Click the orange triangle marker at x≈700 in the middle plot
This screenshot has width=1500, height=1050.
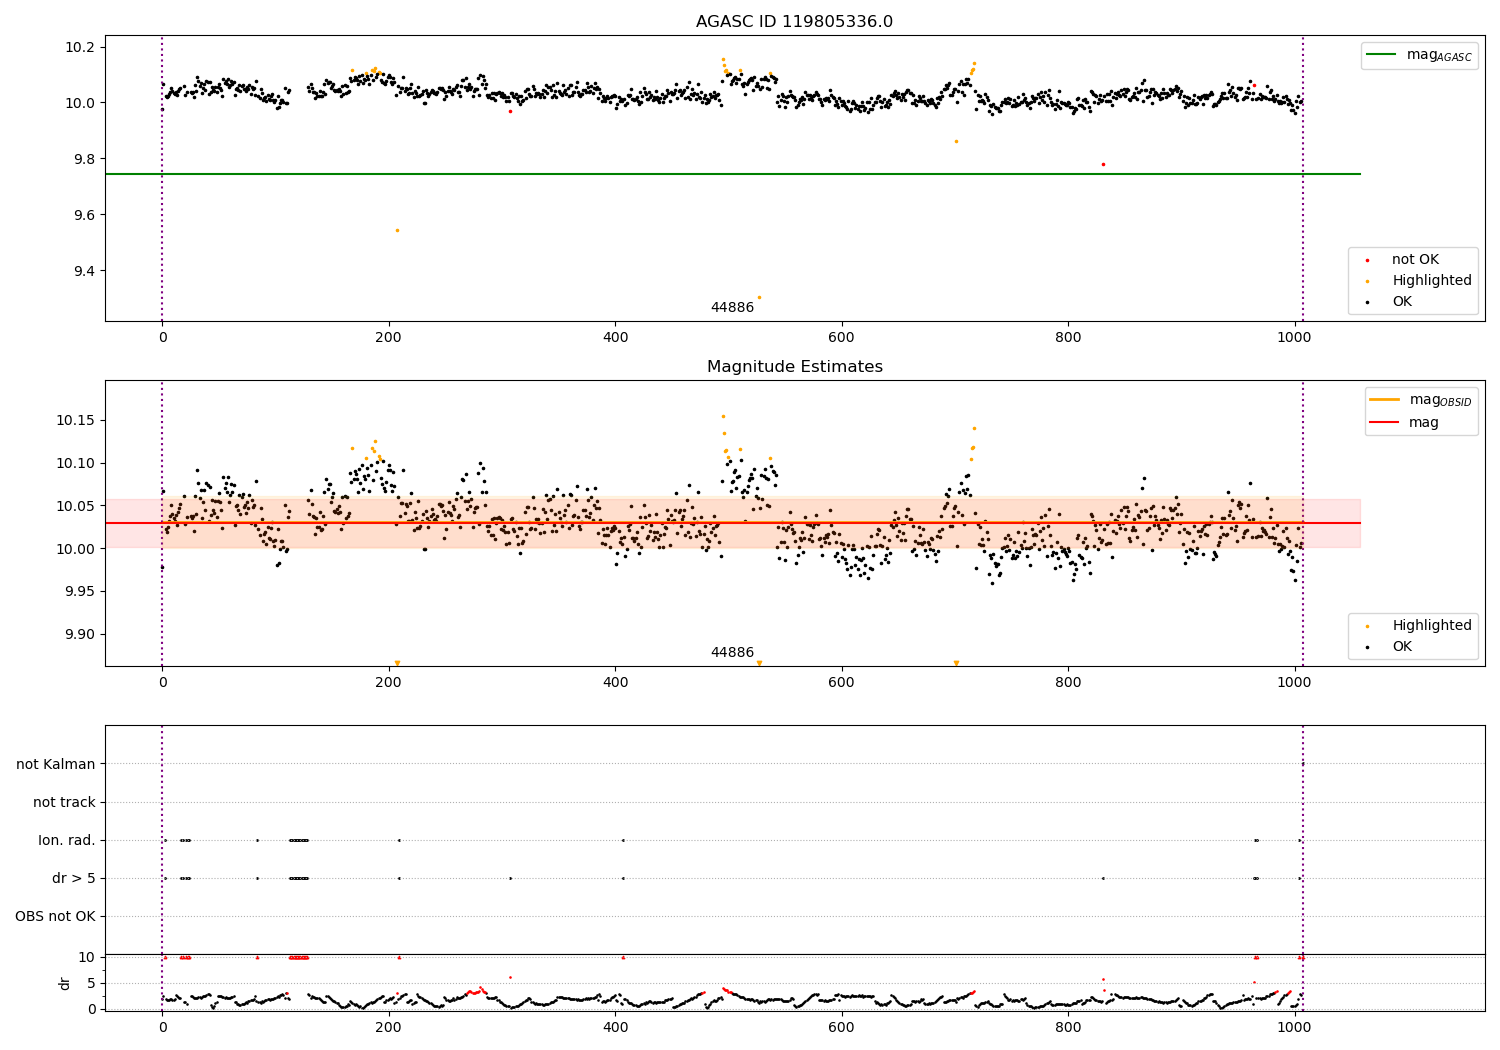tap(956, 663)
